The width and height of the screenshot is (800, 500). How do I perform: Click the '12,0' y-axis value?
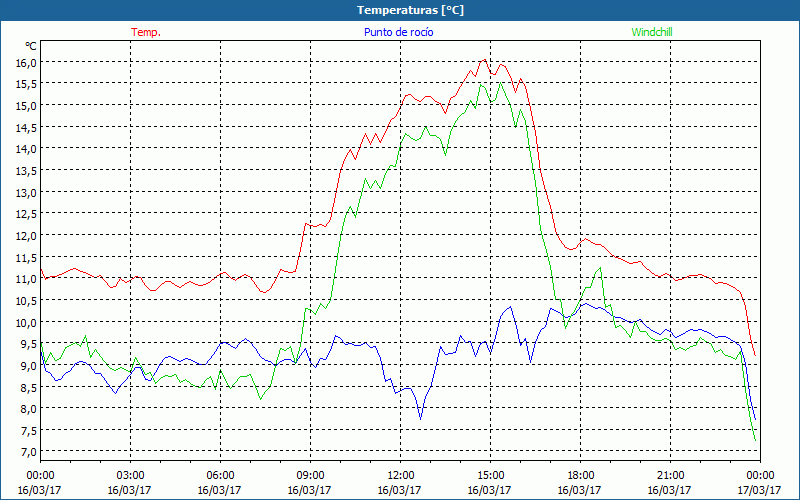click(26, 236)
